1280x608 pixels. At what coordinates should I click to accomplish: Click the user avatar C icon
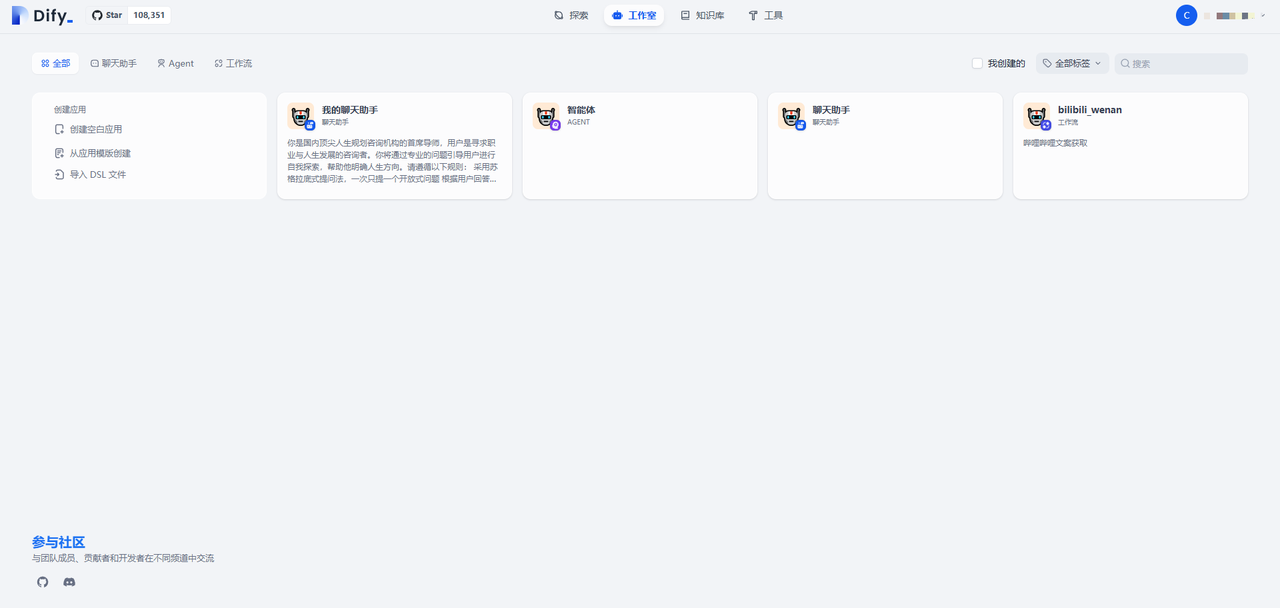coord(1186,16)
